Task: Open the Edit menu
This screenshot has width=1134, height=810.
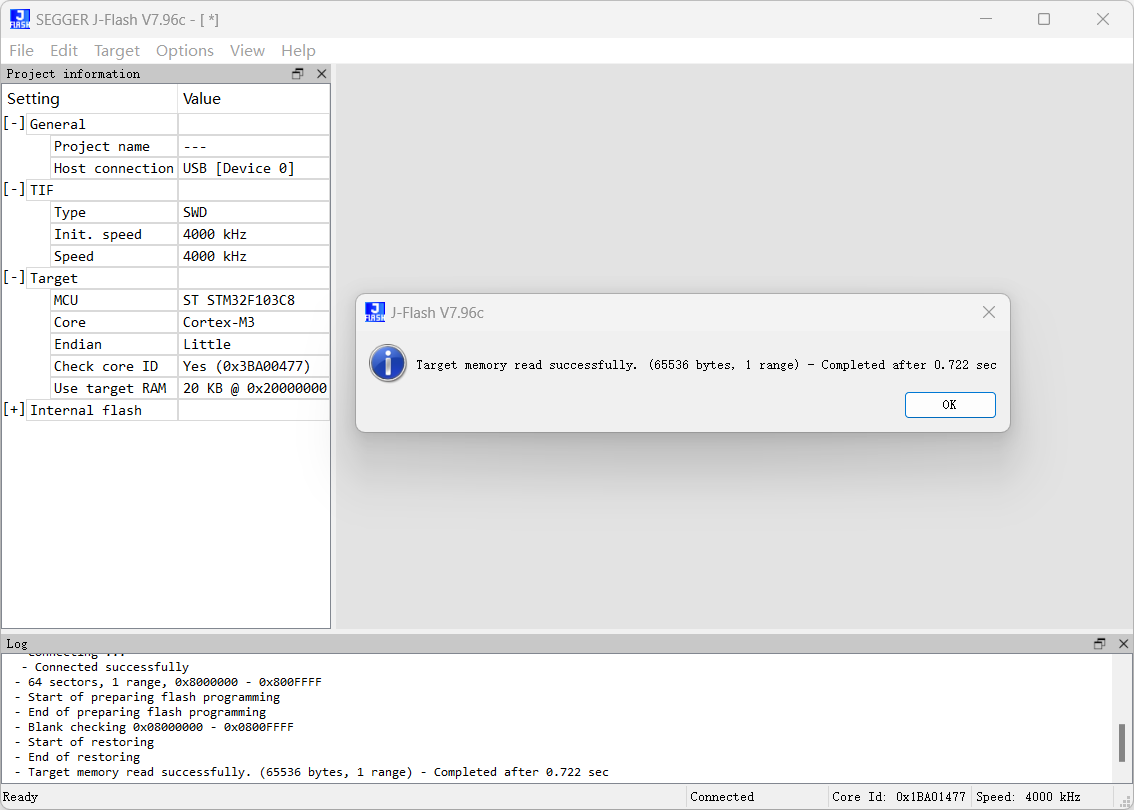Action: click(x=64, y=51)
